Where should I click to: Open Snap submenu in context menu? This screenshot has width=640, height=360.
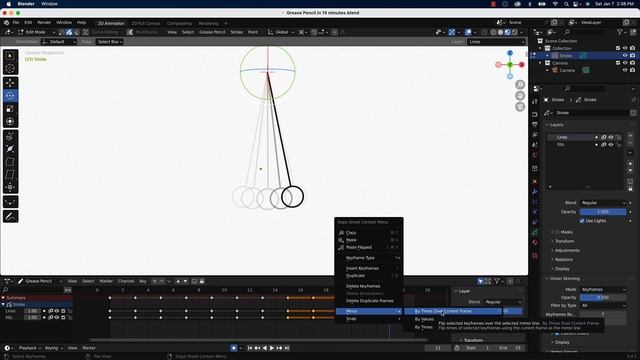(369, 319)
